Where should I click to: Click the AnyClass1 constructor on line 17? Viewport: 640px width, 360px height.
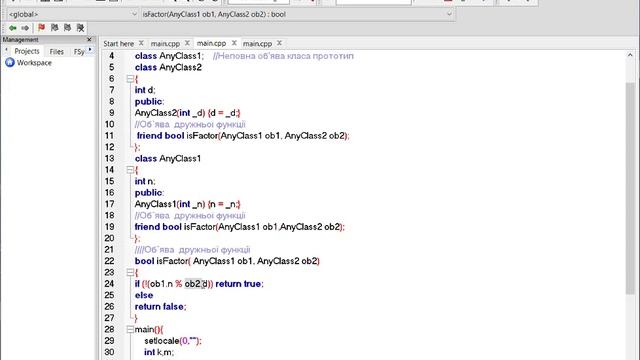pyautogui.click(x=187, y=204)
